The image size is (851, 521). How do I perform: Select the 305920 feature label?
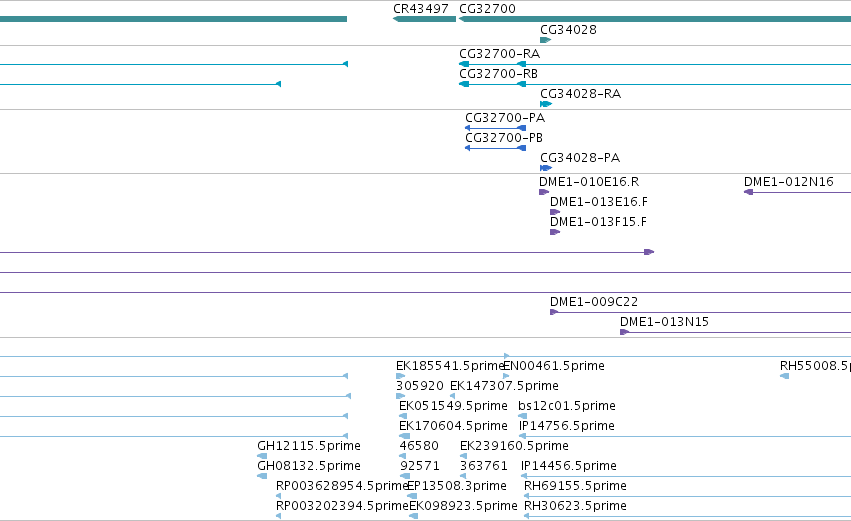point(420,386)
